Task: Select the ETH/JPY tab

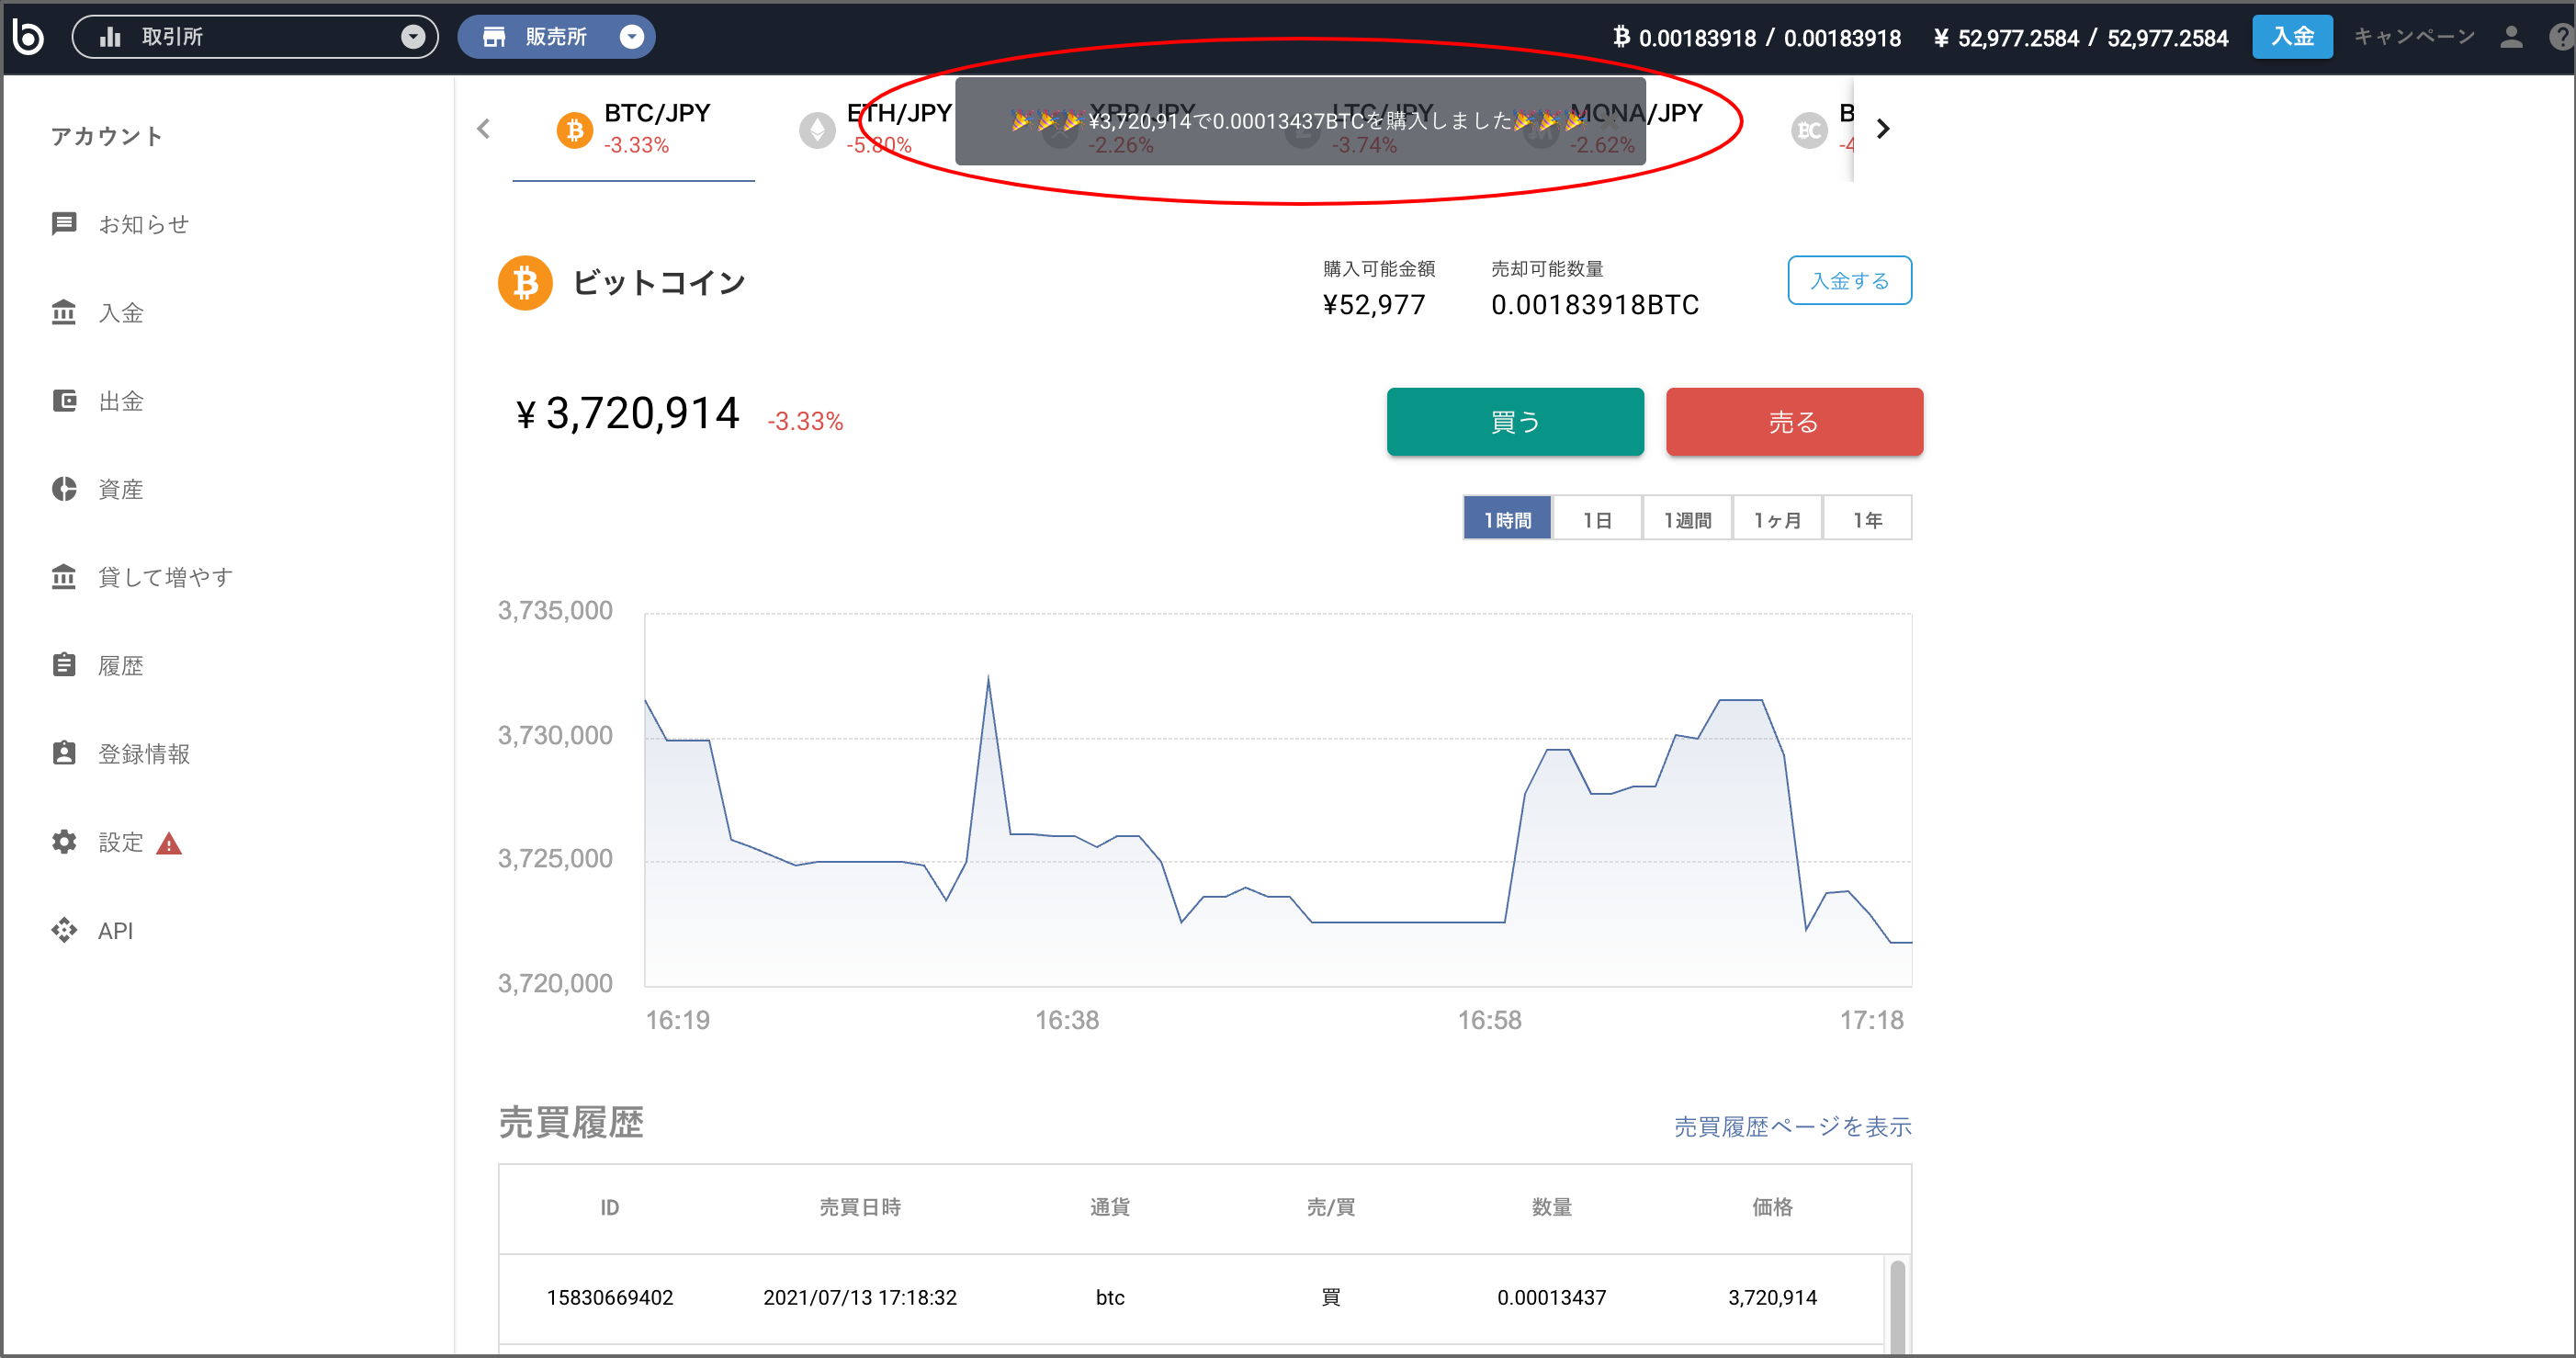Action: pyautogui.click(x=876, y=128)
